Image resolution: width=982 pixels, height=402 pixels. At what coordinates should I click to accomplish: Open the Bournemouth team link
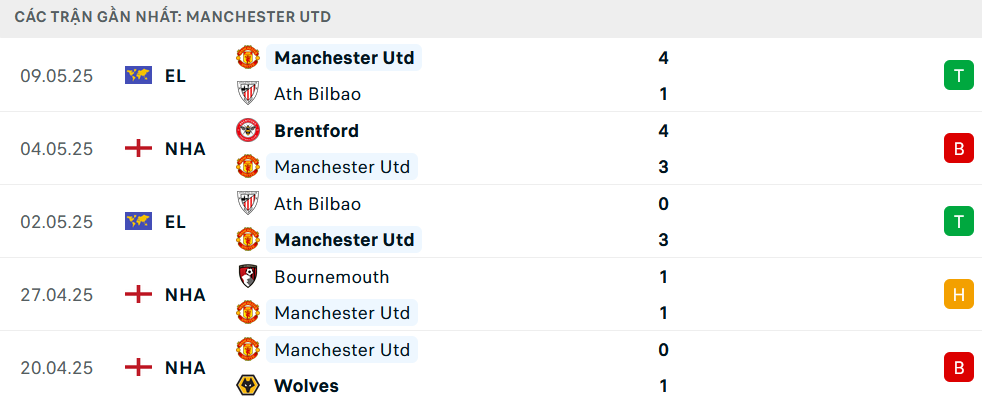332,277
